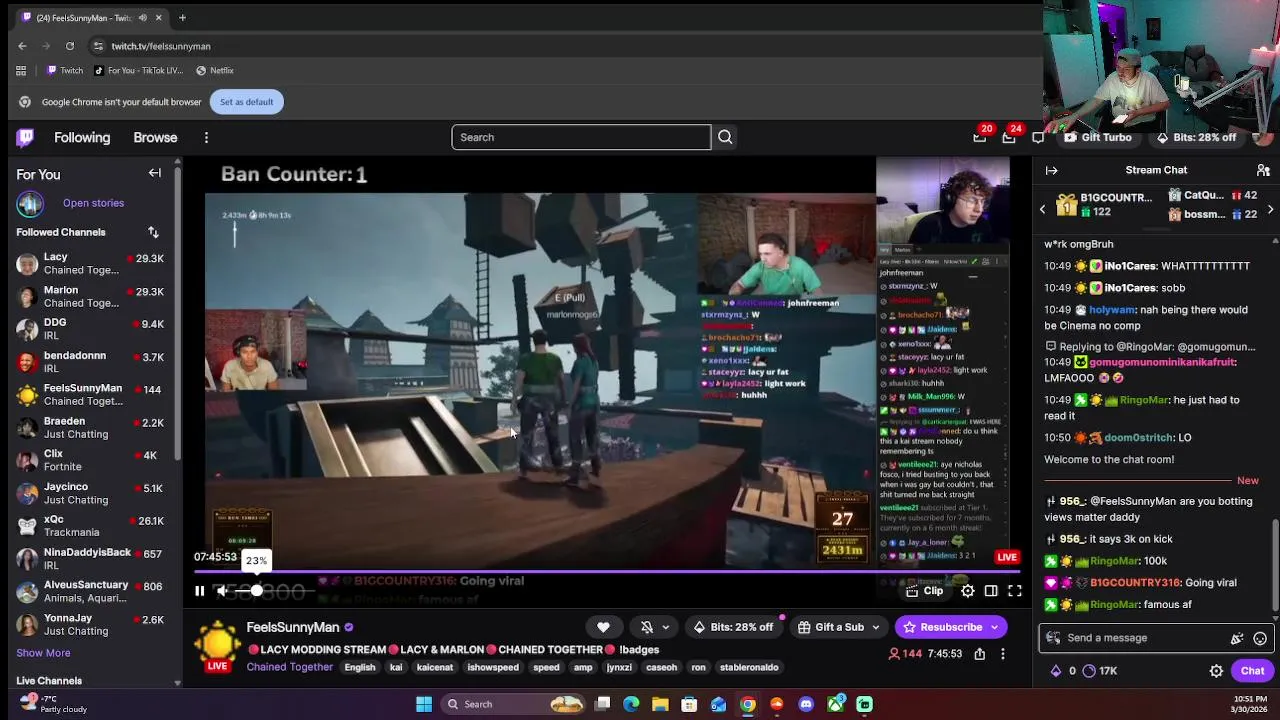
Task: Open channel more options three dots
Action: [x=1003, y=654]
